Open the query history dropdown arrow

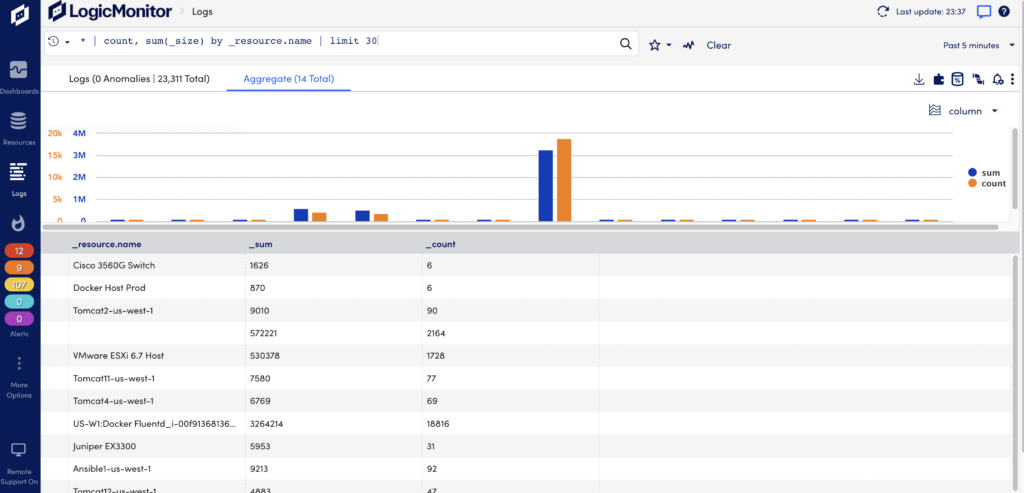click(67, 42)
